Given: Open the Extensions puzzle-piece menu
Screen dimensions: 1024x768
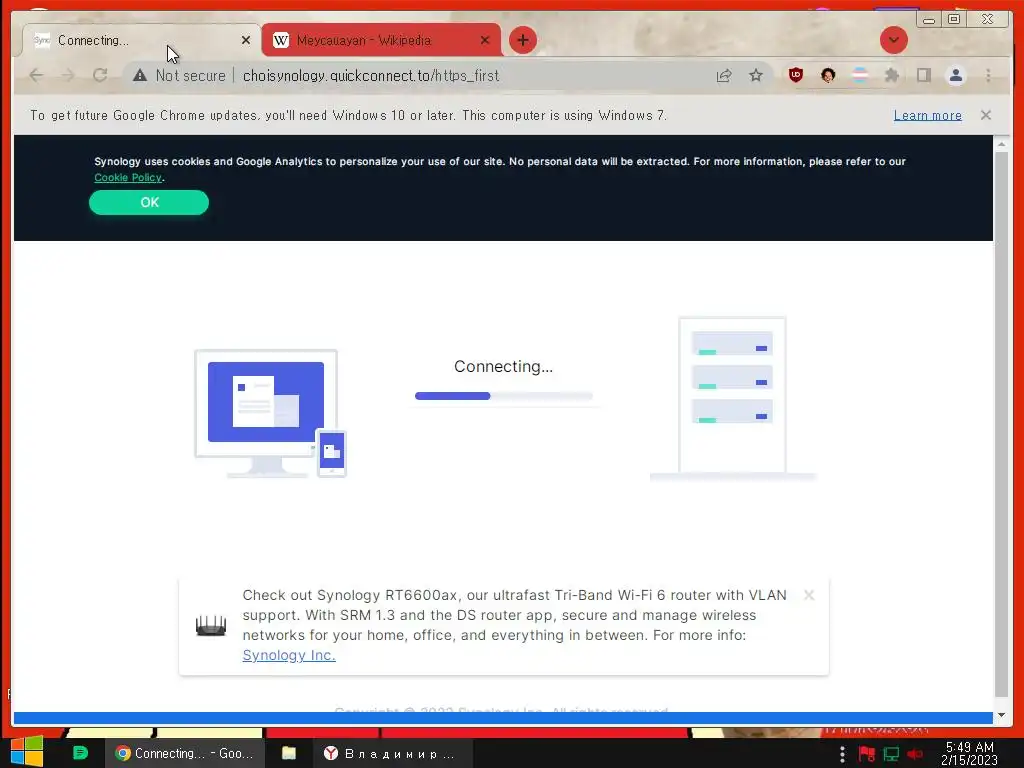Looking at the screenshot, I should coord(891,75).
